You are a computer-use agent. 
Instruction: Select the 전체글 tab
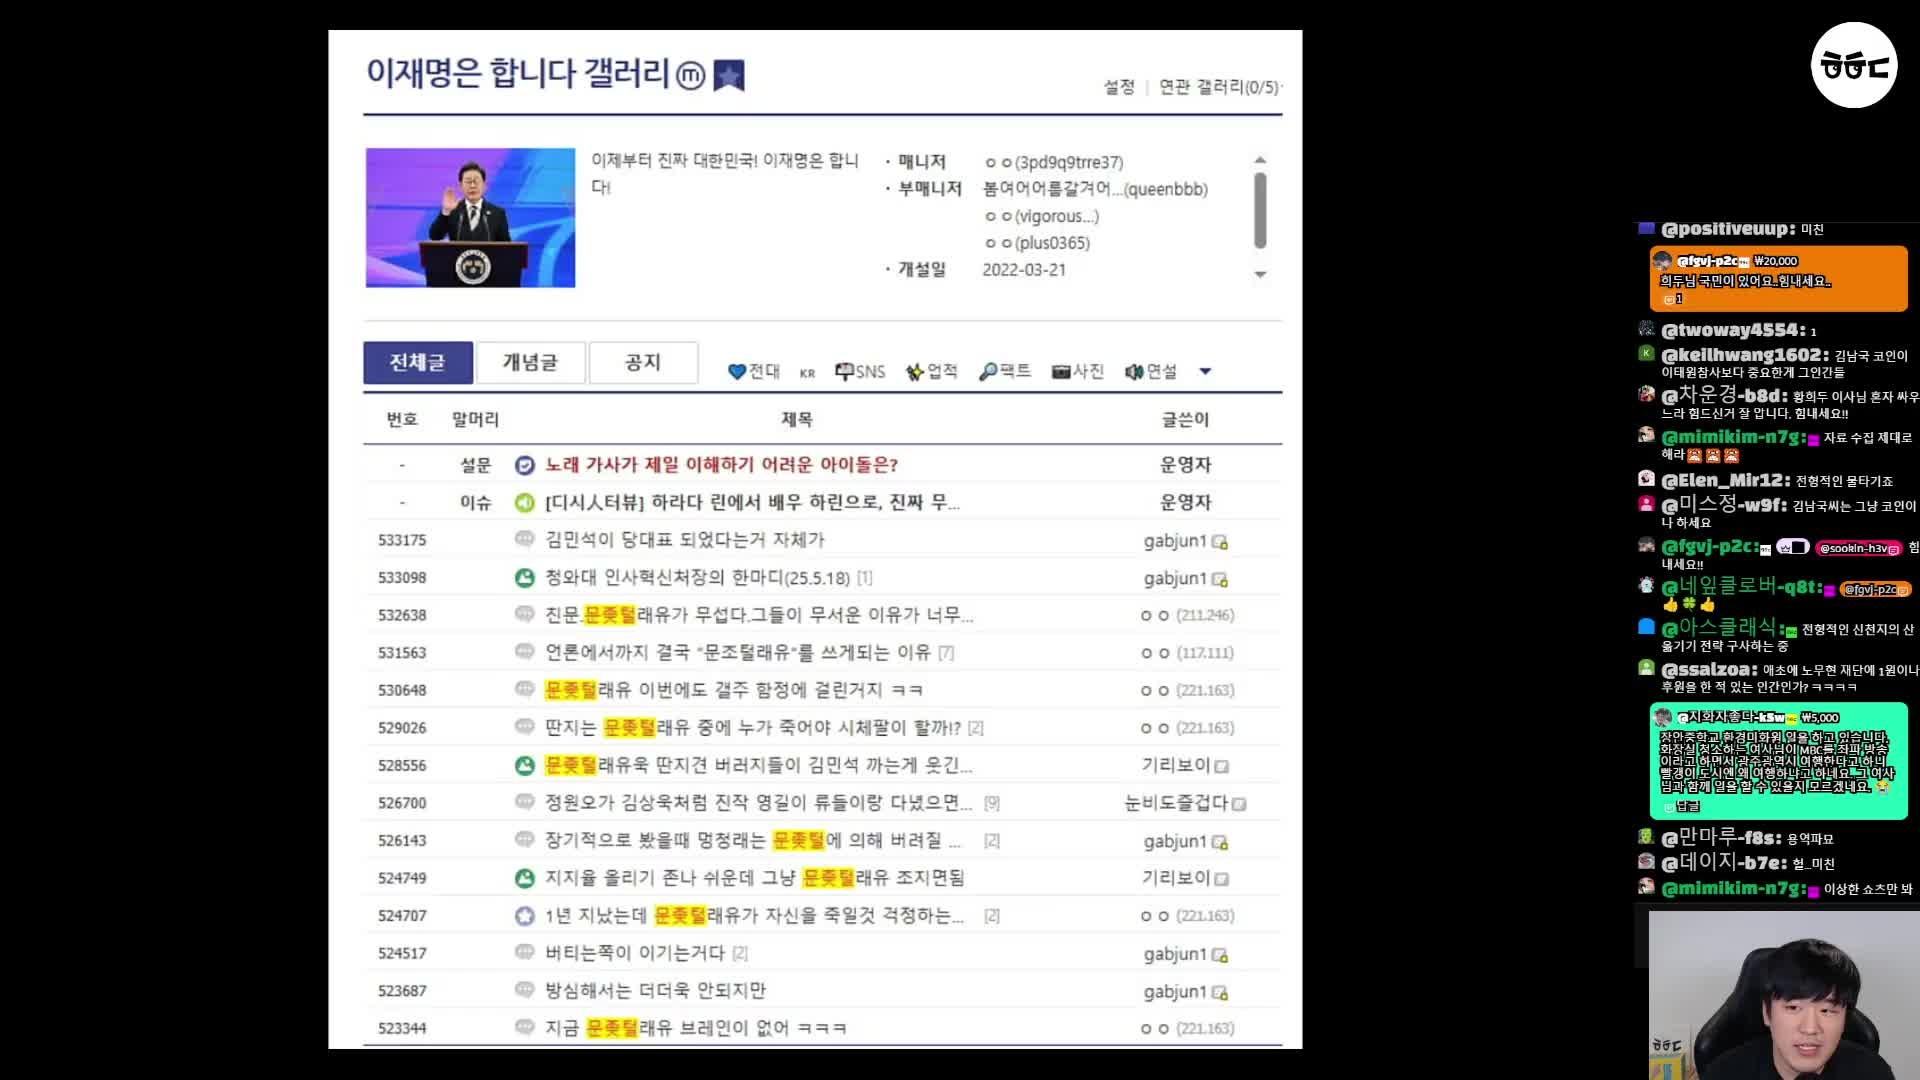(418, 362)
